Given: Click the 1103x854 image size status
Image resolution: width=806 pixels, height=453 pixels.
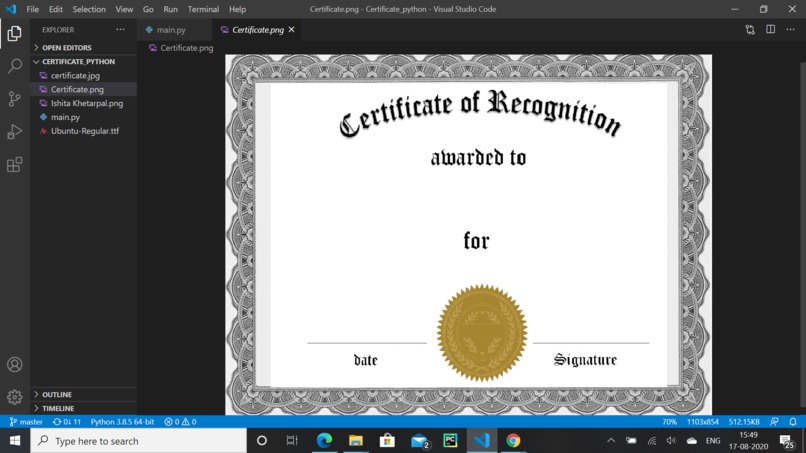Looking at the screenshot, I should pos(703,422).
